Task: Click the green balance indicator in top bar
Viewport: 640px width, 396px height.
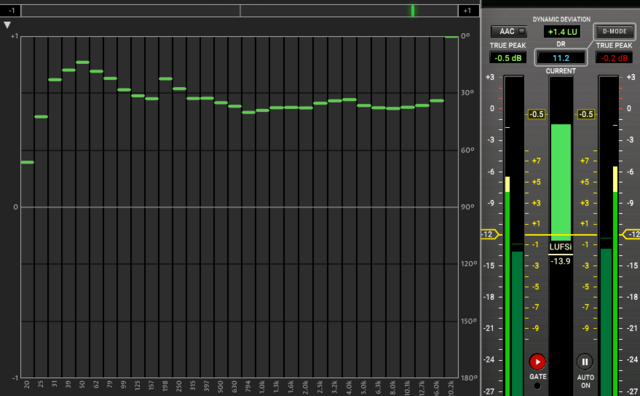Action: (x=413, y=11)
